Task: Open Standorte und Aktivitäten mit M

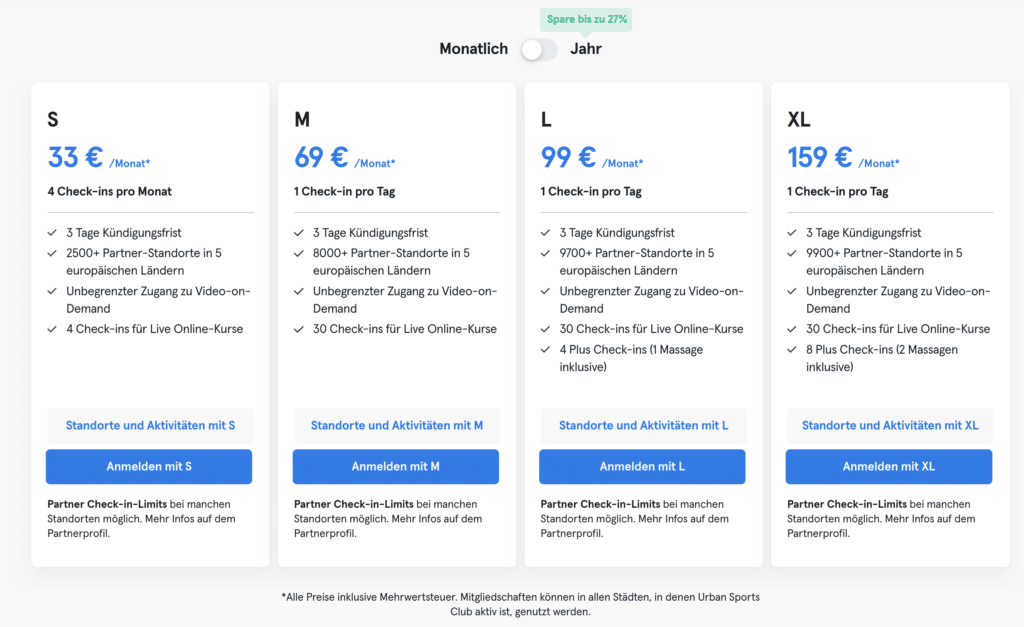Action: pos(396,425)
